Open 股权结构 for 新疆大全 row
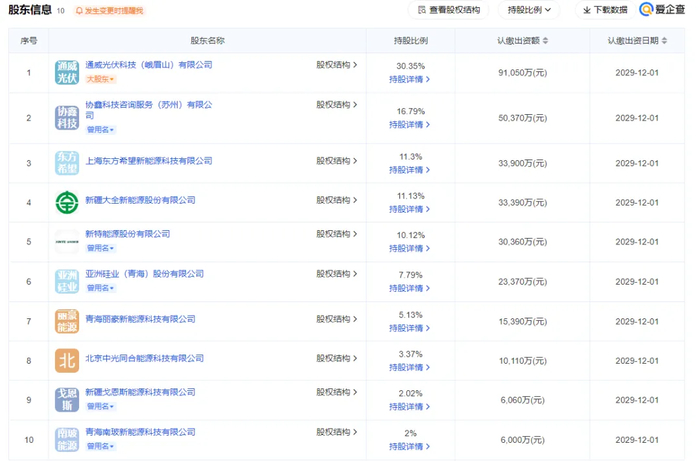 [337, 200]
